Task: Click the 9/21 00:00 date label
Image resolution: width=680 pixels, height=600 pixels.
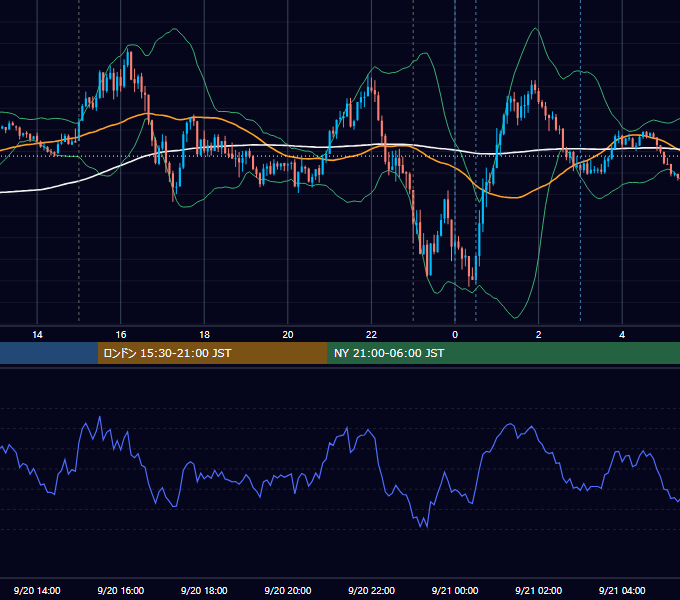Action: click(455, 590)
